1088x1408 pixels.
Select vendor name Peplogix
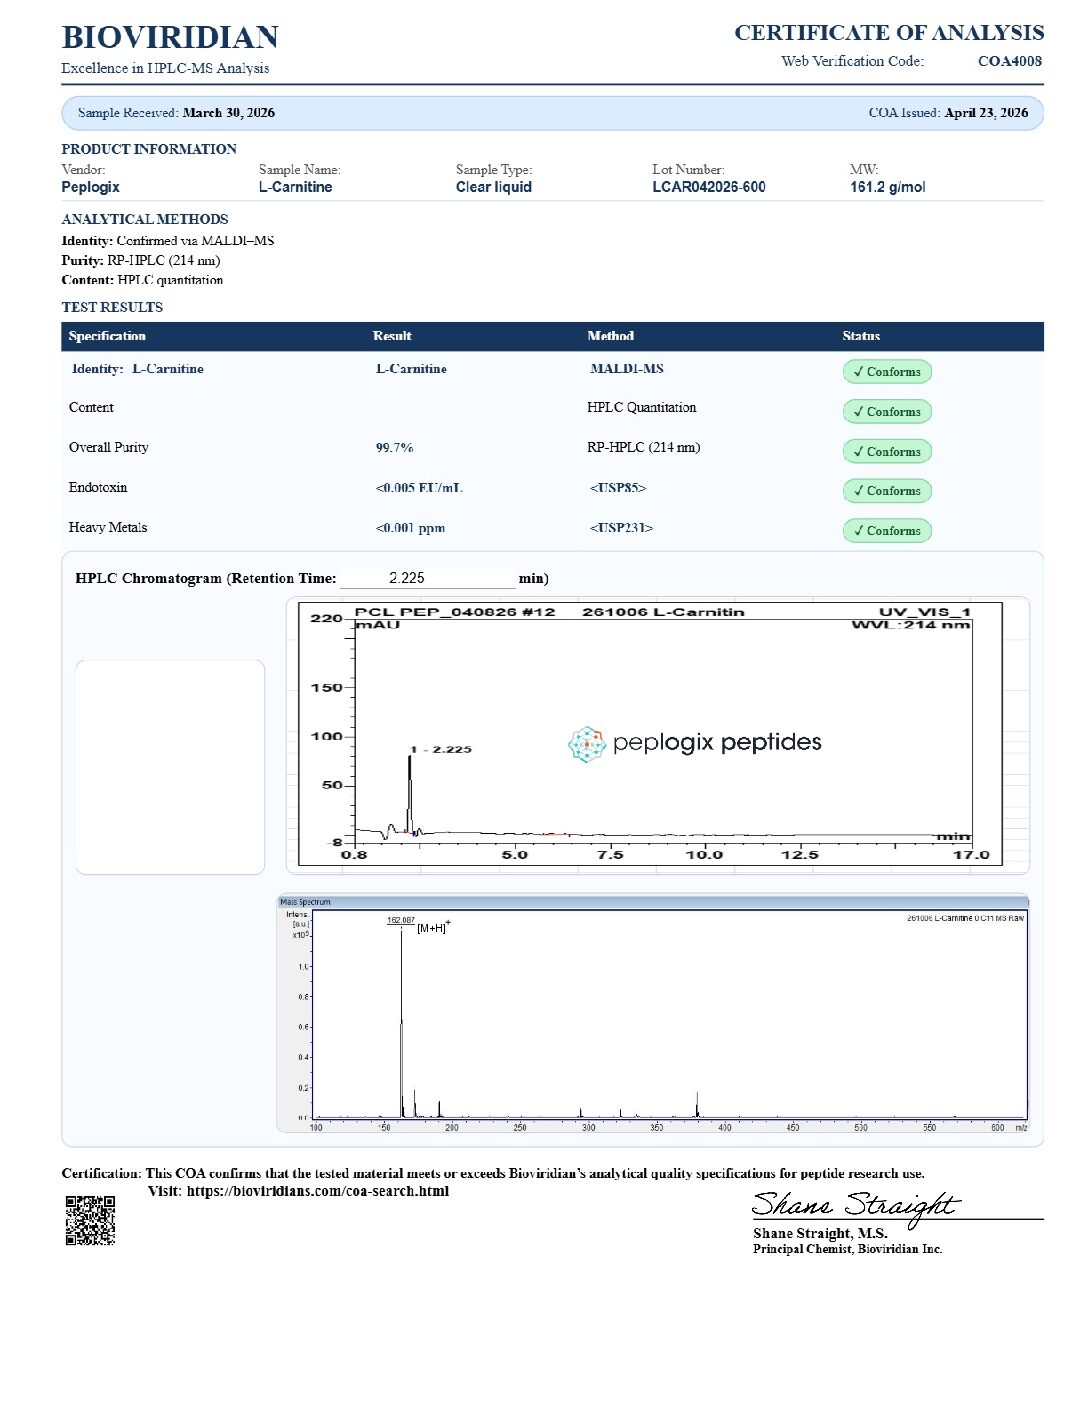[x=90, y=187]
